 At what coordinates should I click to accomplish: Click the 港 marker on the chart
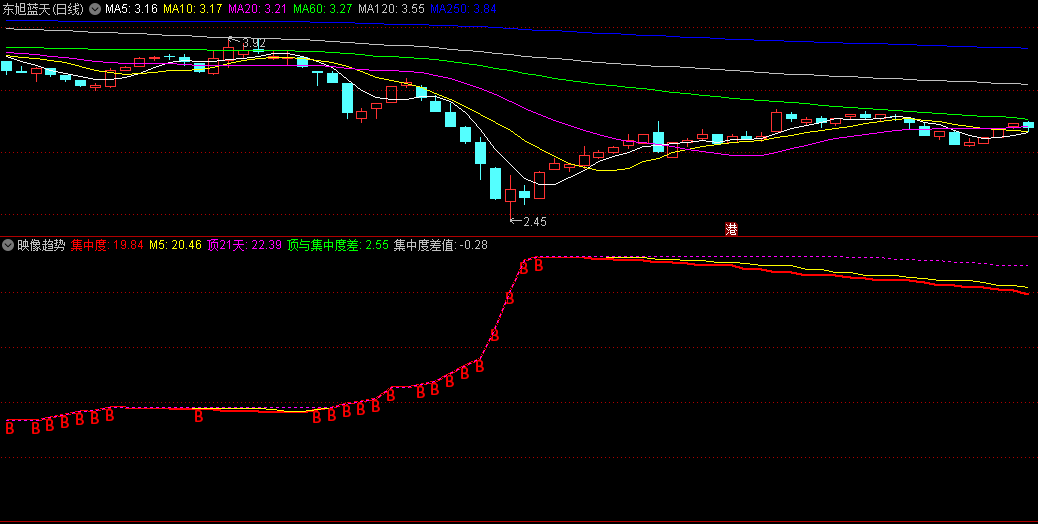click(x=731, y=230)
